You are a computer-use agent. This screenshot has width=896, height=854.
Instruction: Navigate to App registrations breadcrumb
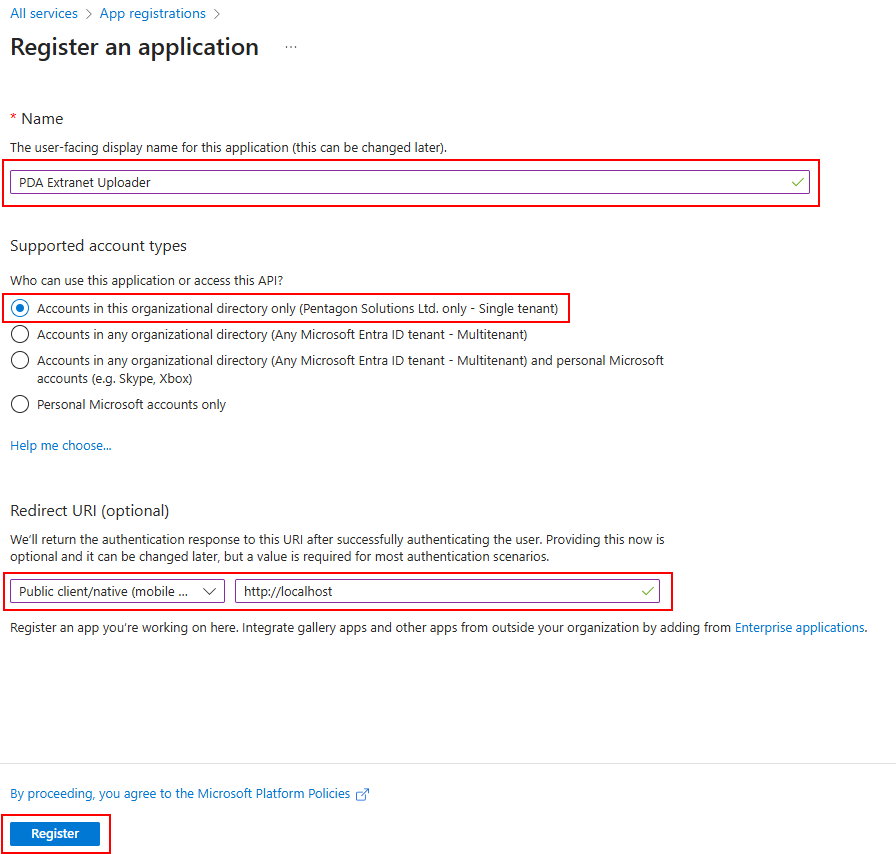tap(152, 14)
